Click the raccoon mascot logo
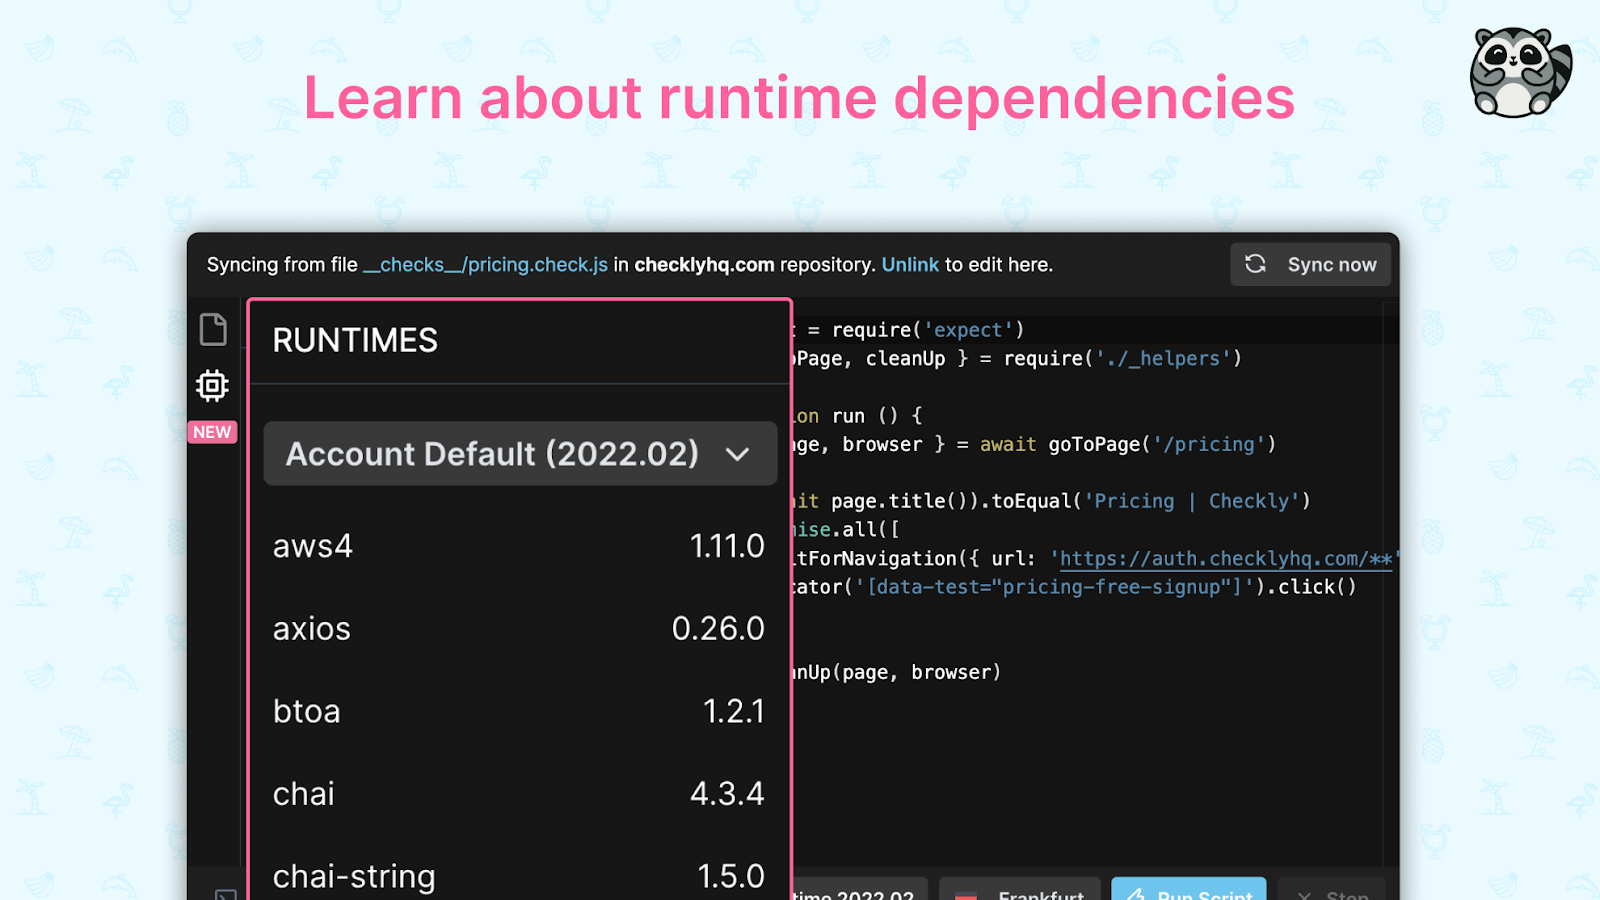This screenshot has width=1600, height=900. click(x=1517, y=70)
